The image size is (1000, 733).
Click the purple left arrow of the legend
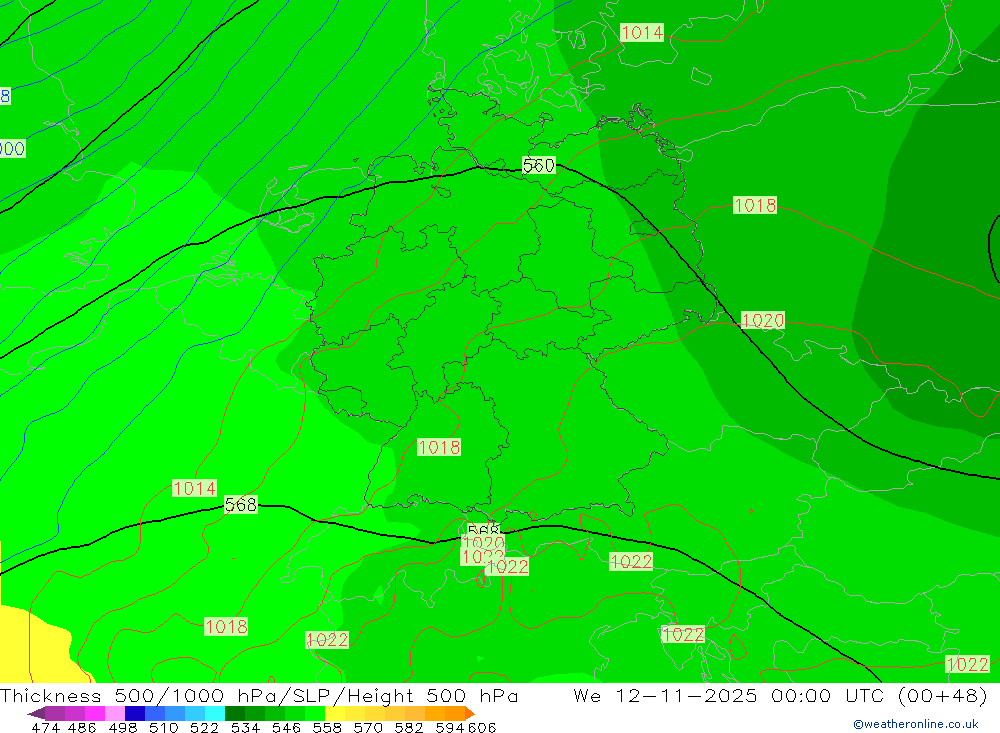coord(36,713)
